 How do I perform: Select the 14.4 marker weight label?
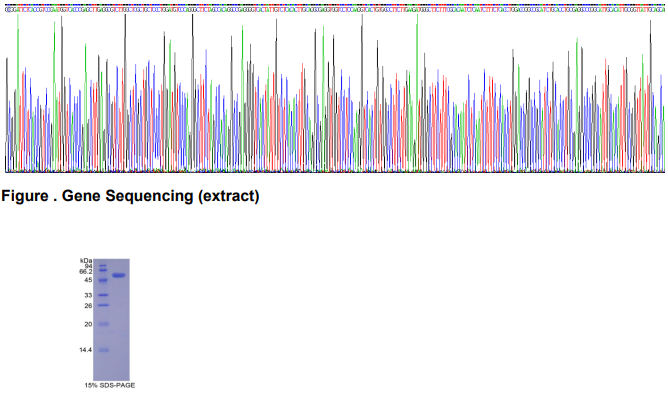[x=86, y=350]
